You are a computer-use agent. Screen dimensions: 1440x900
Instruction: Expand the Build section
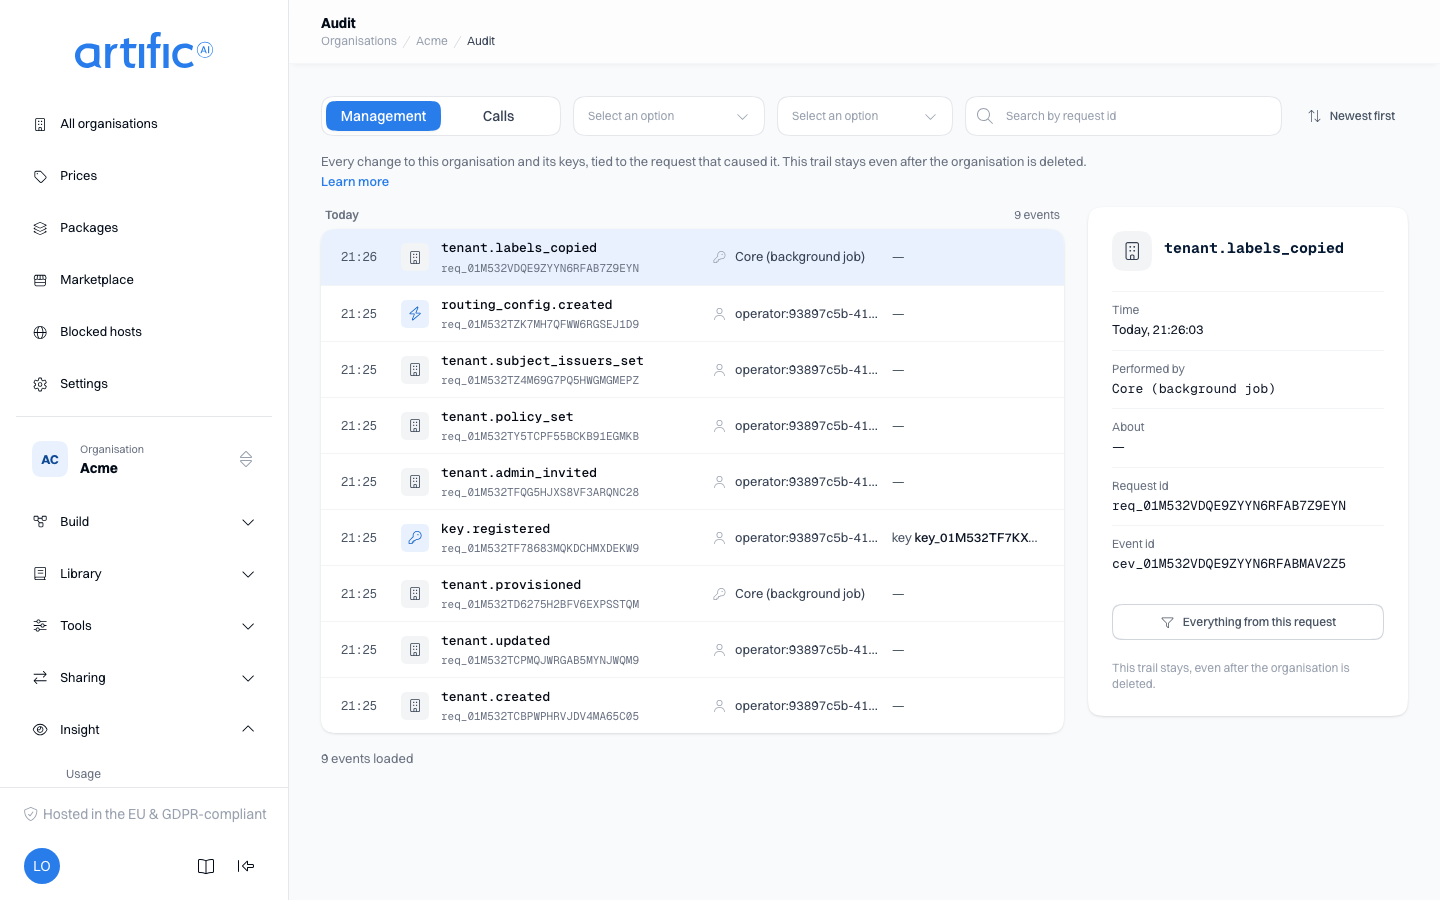pyautogui.click(x=144, y=522)
